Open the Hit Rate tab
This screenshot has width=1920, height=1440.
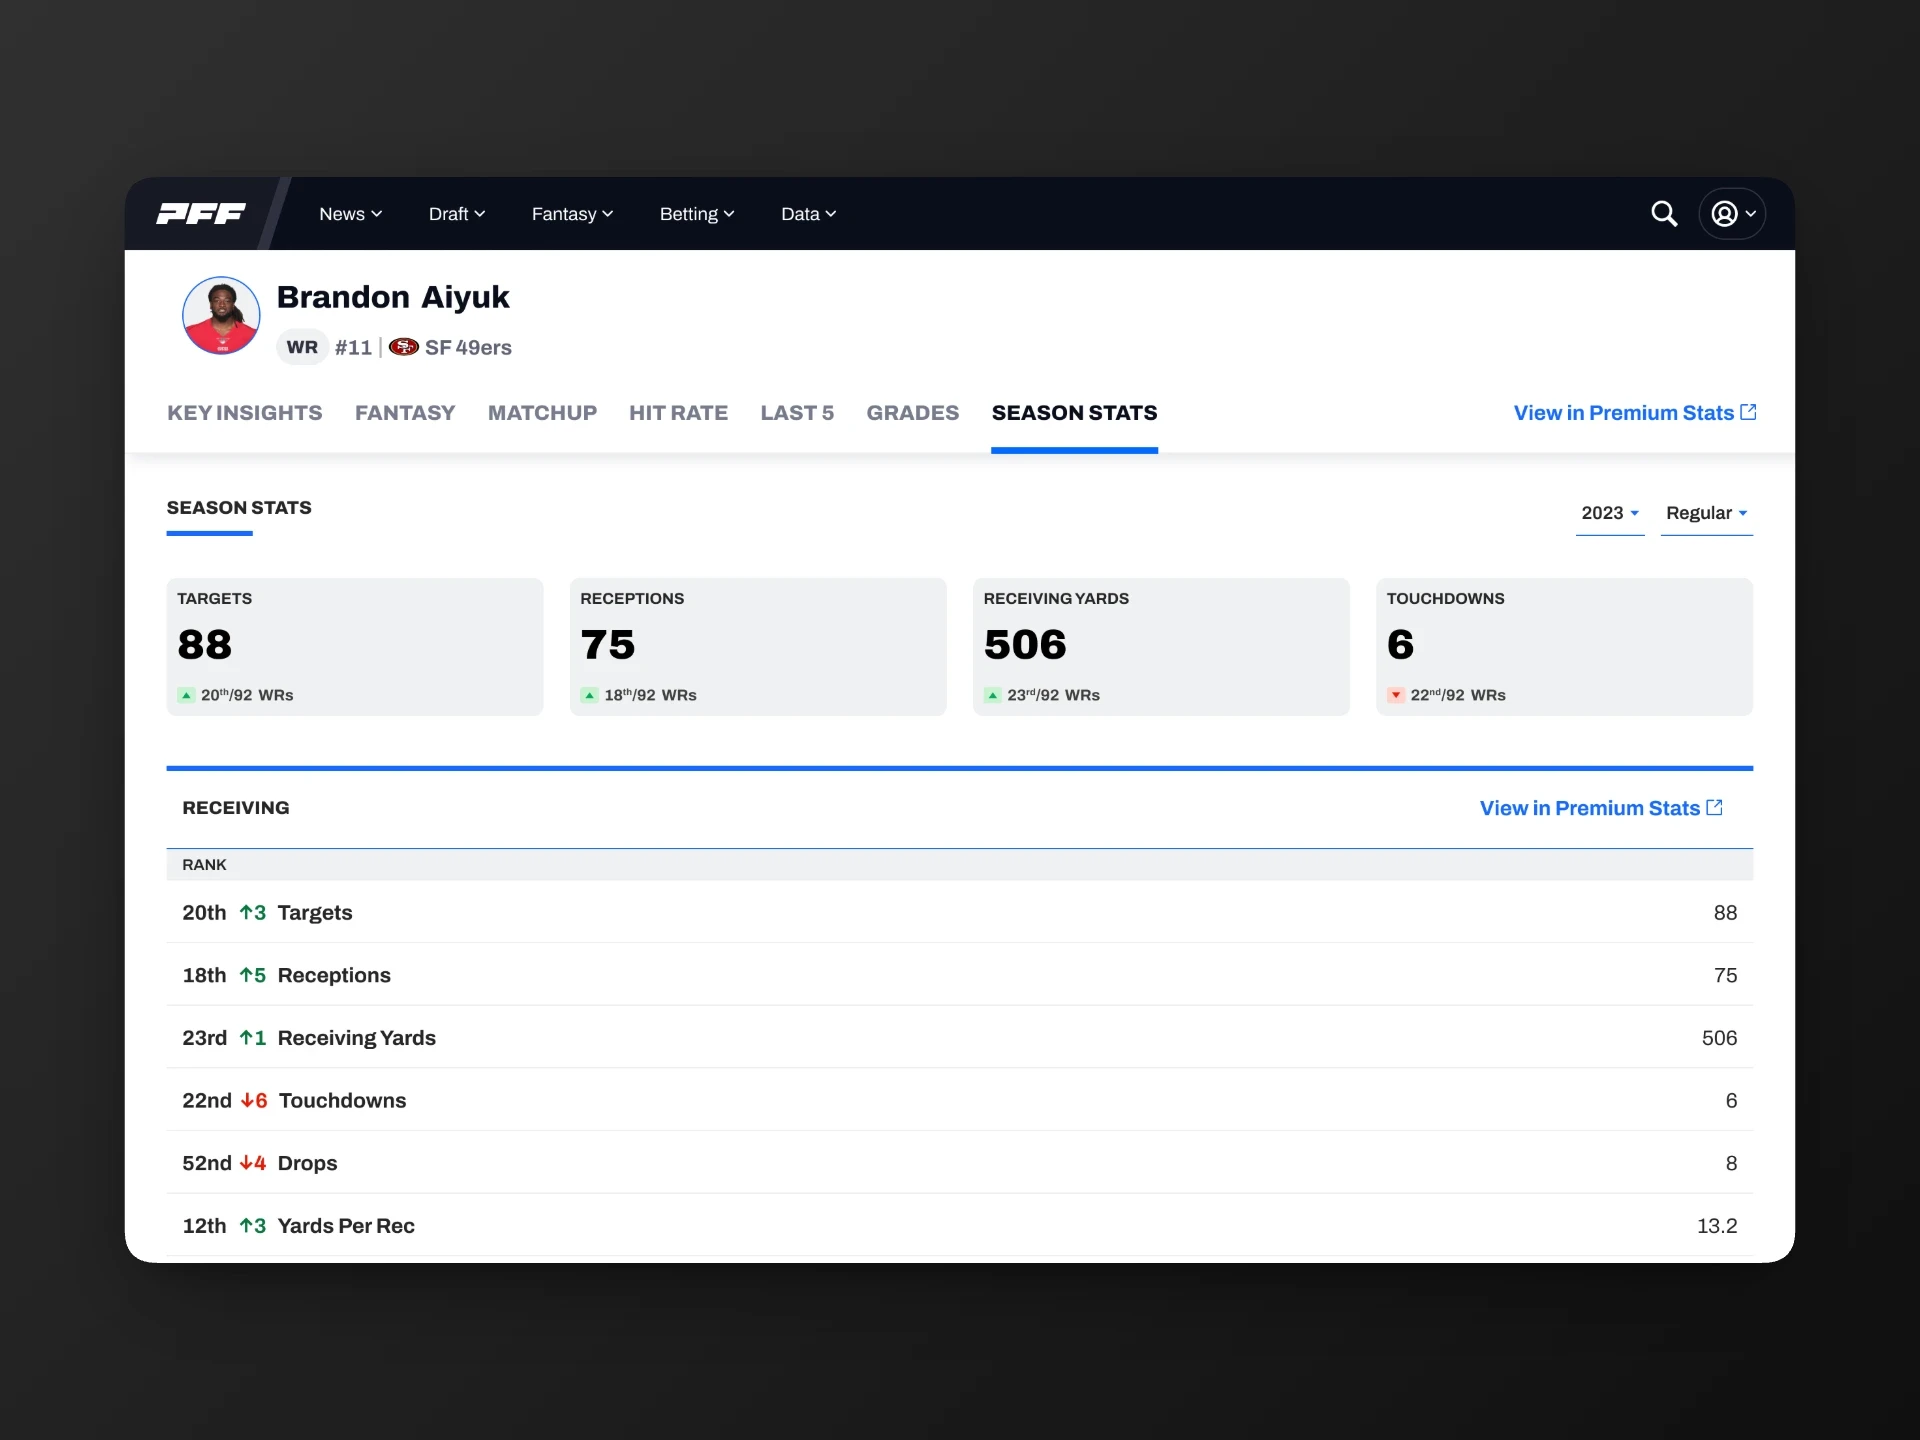pos(678,413)
